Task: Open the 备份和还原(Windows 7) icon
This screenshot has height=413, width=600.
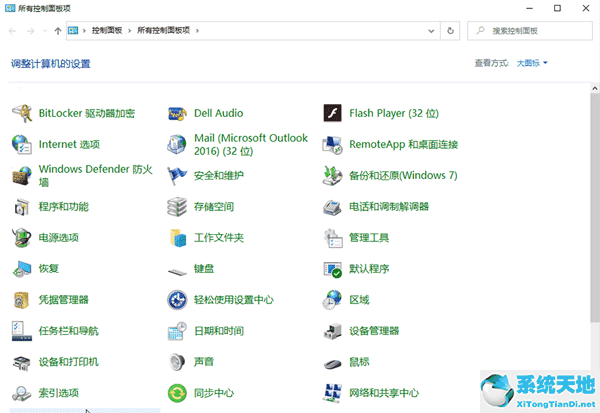Action: (x=333, y=176)
